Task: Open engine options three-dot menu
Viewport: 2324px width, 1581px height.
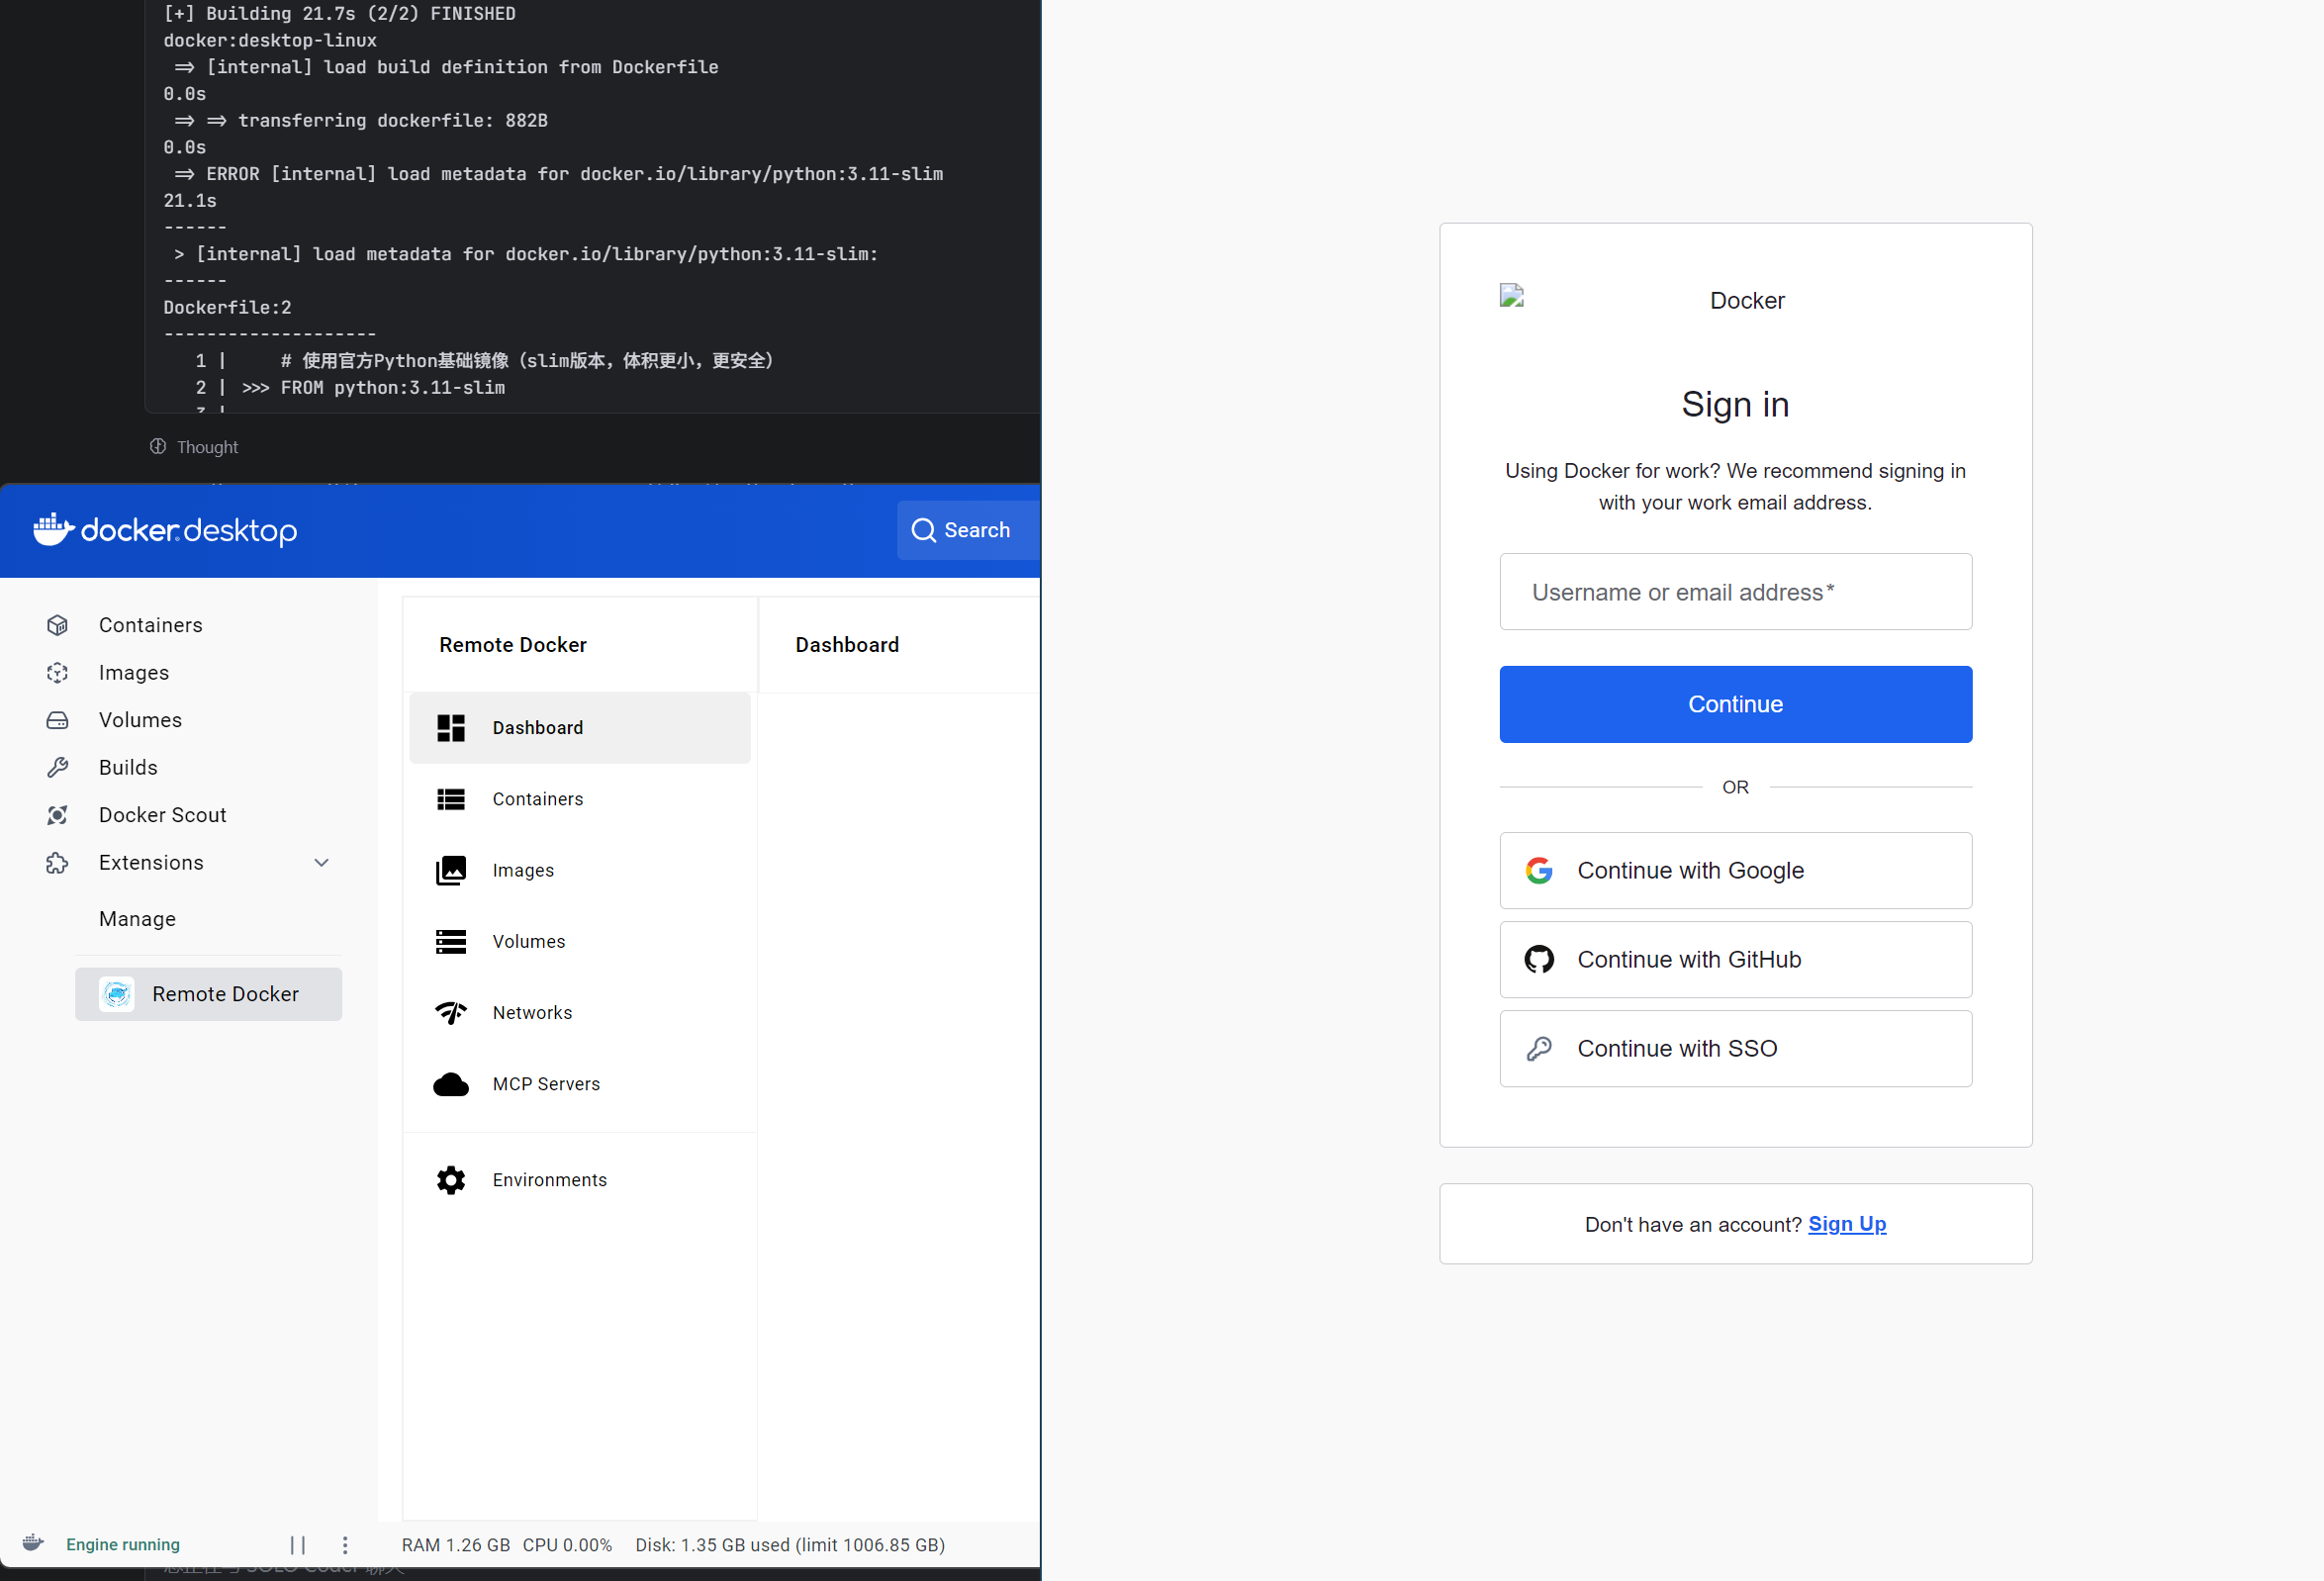Action: point(345,1545)
